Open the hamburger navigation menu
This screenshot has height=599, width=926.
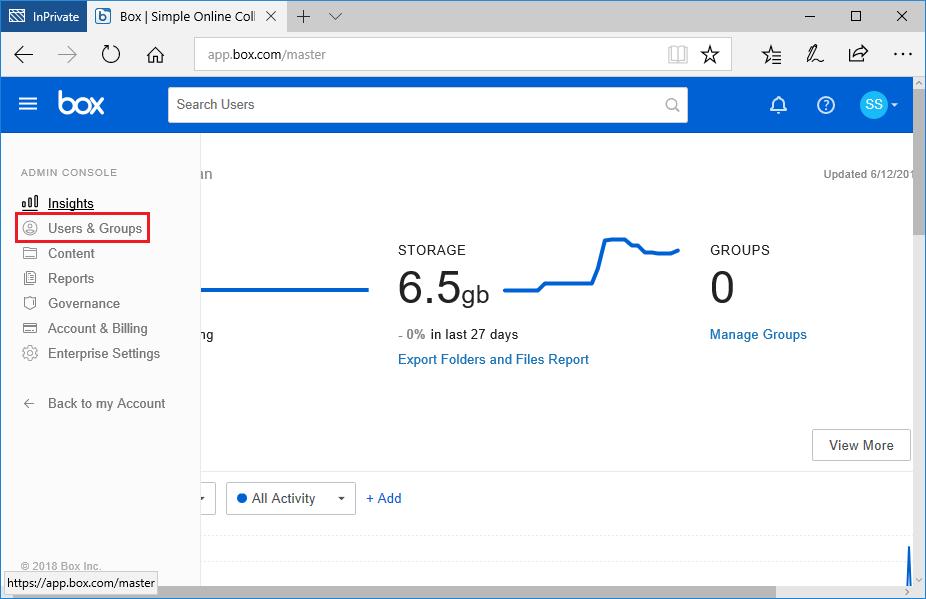[x=28, y=105]
